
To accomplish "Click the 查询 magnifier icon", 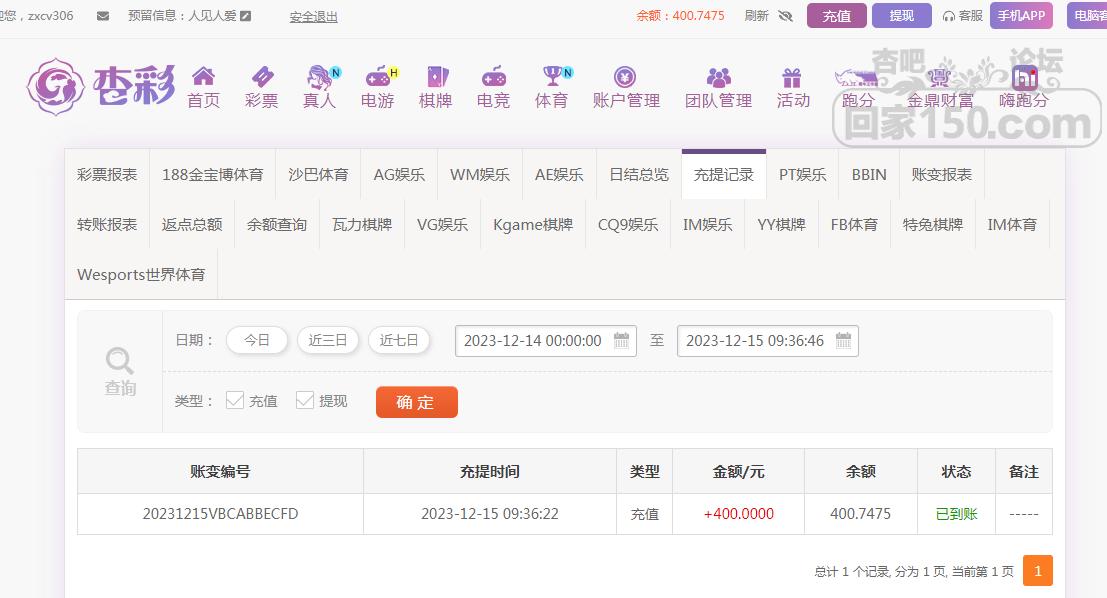I will [119, 361].
